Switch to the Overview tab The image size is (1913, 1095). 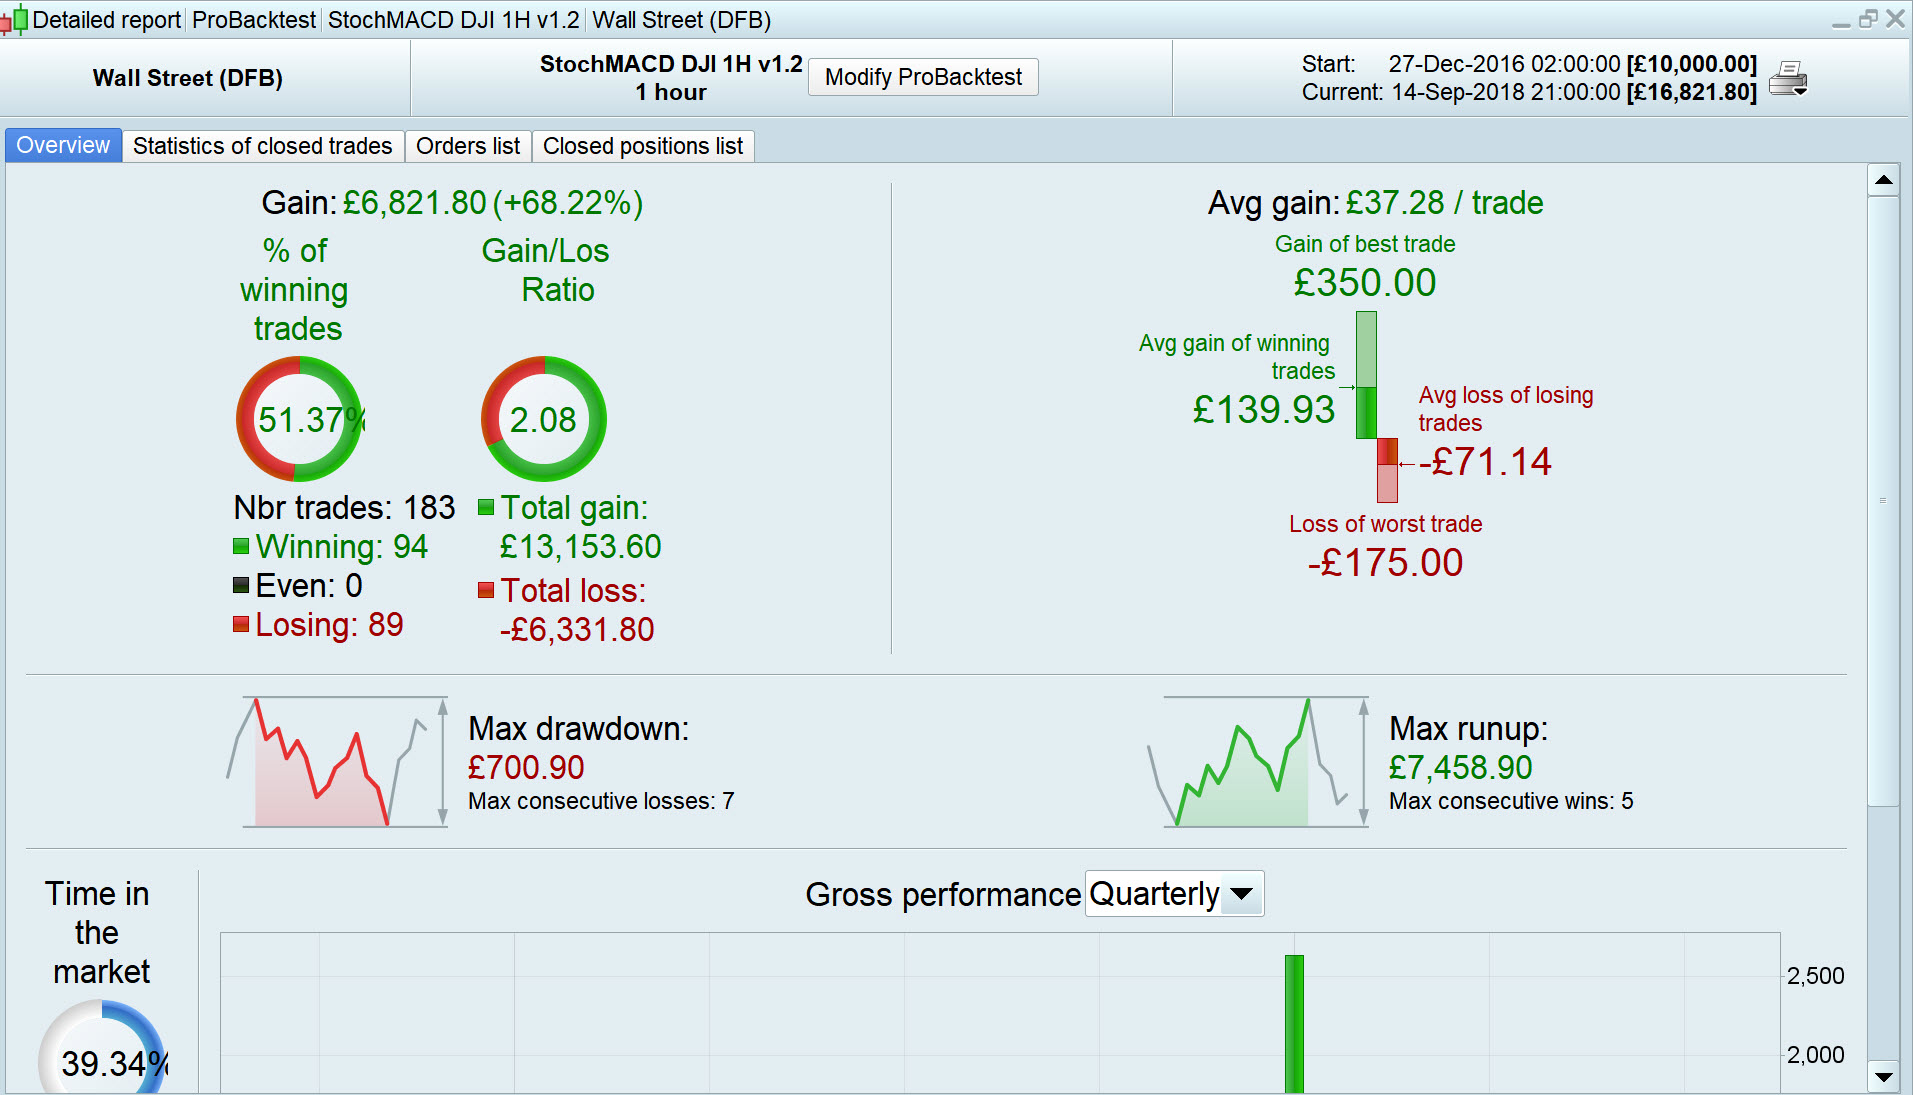coord(63,145)
